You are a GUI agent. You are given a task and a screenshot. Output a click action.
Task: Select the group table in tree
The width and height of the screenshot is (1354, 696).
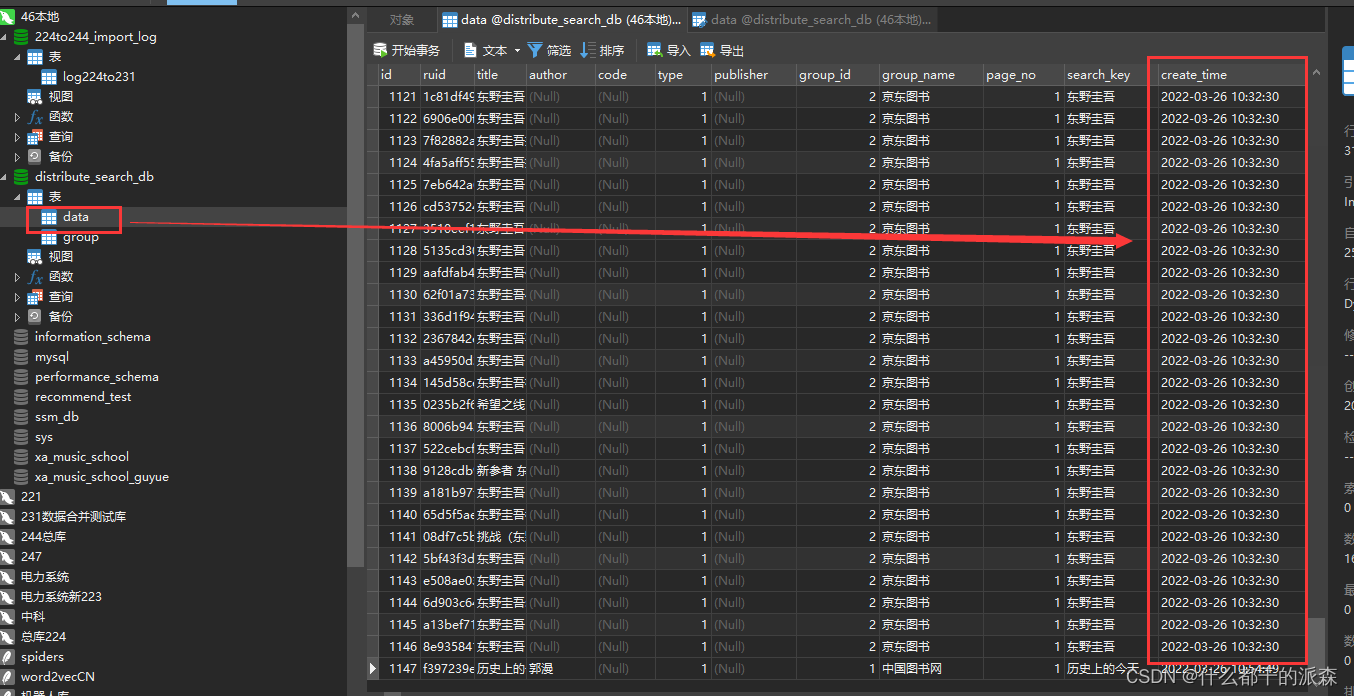[x=70, y=236]
